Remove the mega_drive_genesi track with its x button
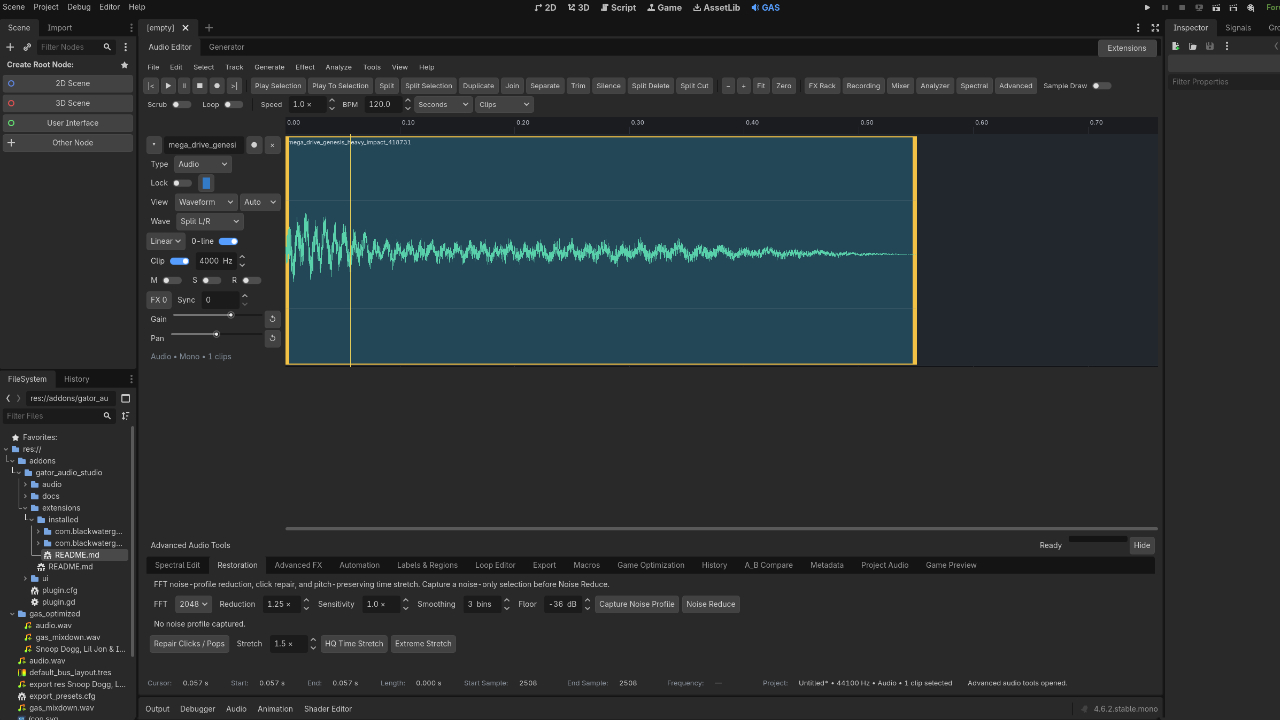Screen dimensions: 1280x720 272,145
